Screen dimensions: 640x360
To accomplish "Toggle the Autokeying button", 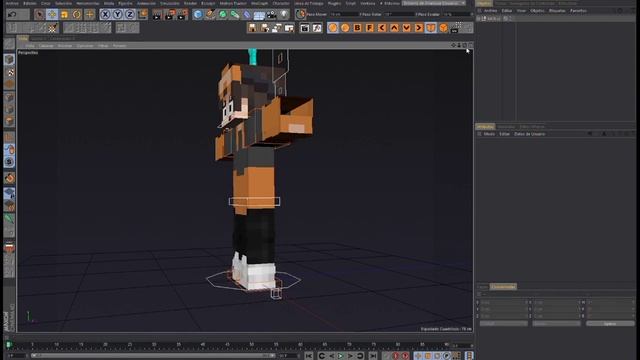I will 396,356.
